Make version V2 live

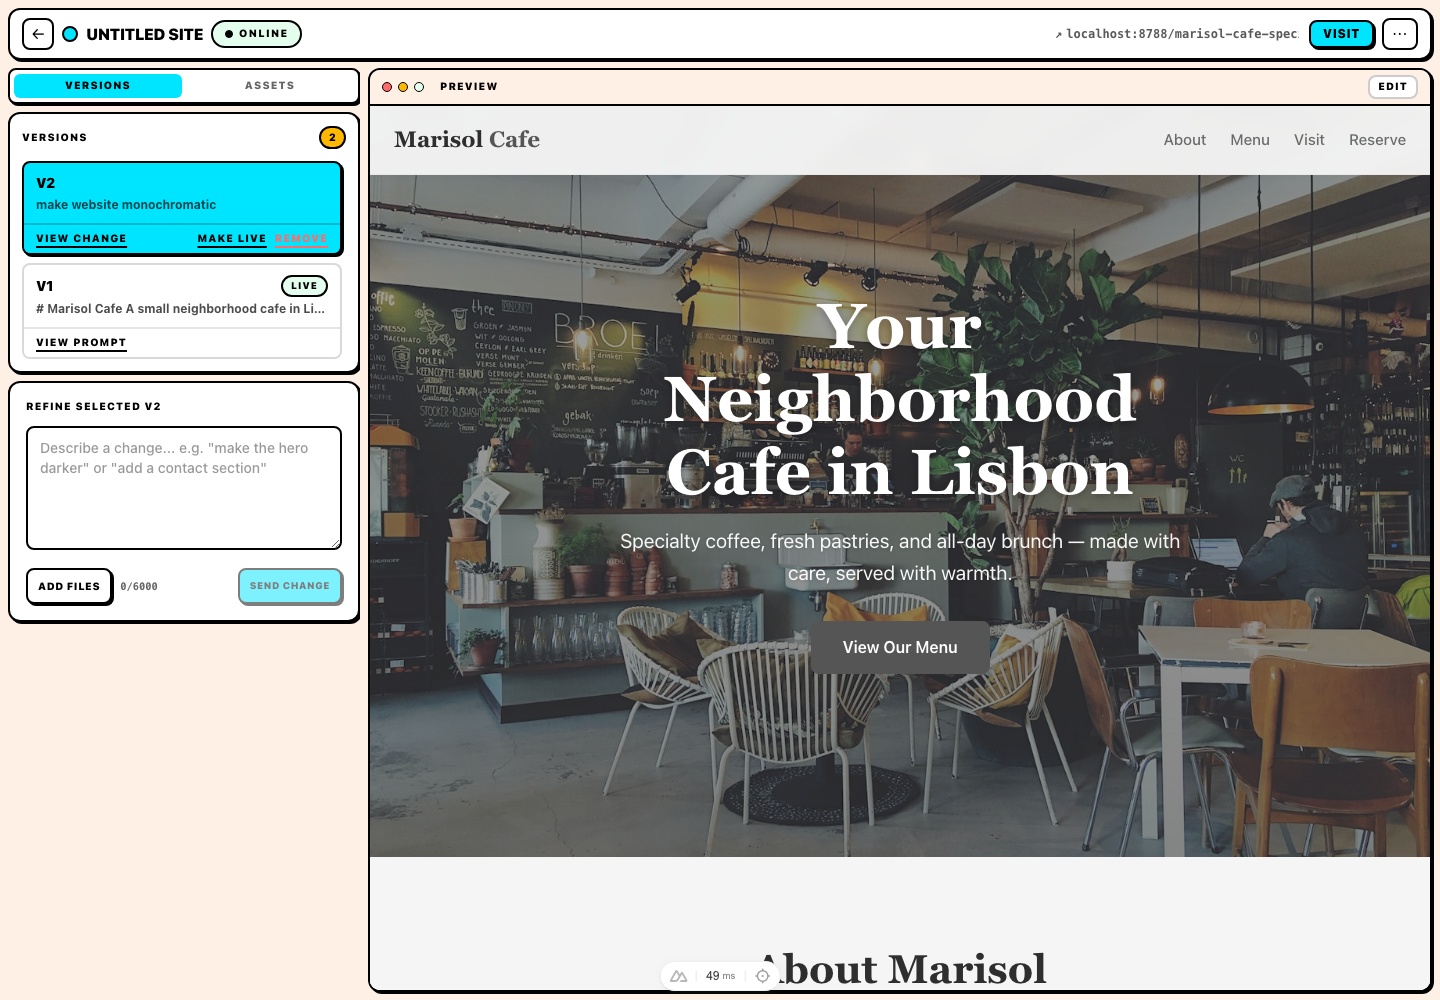click(x=232, y=239)
